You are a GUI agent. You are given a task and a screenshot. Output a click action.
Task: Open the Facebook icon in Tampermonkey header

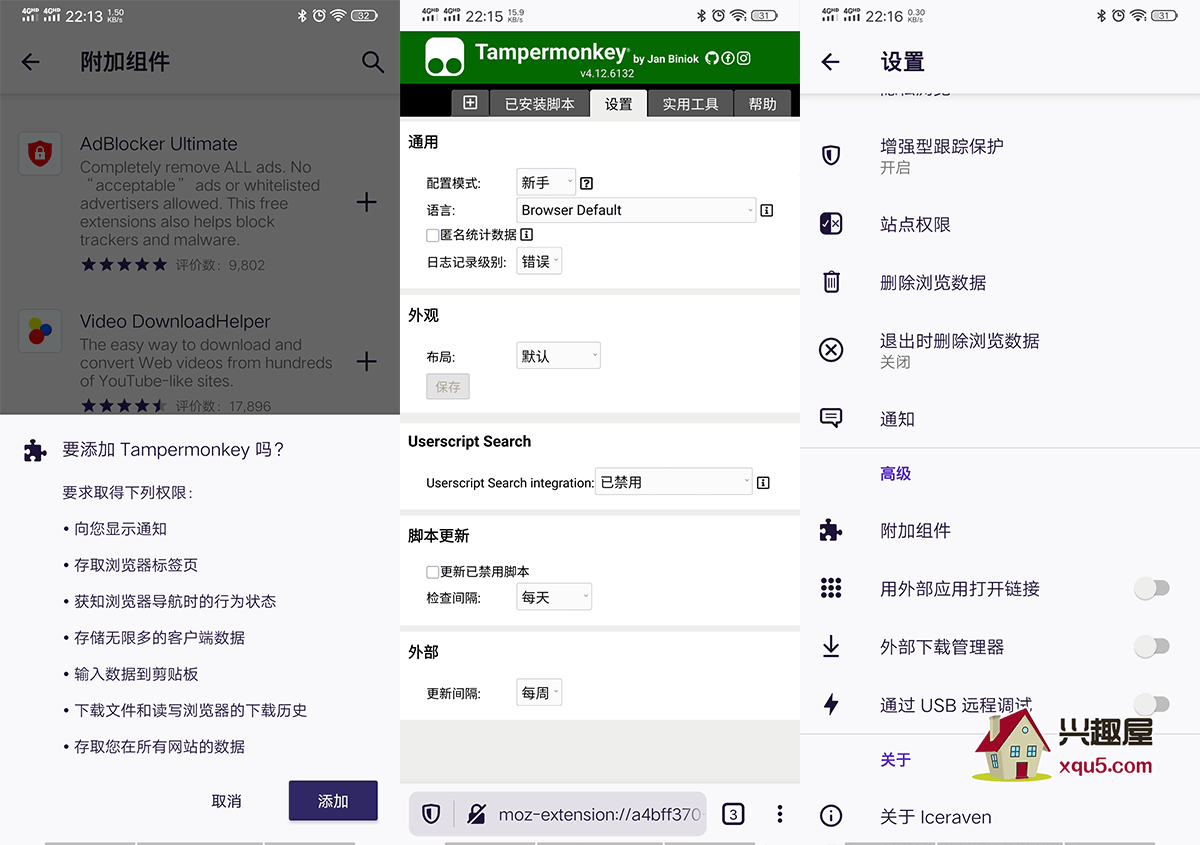728,58
